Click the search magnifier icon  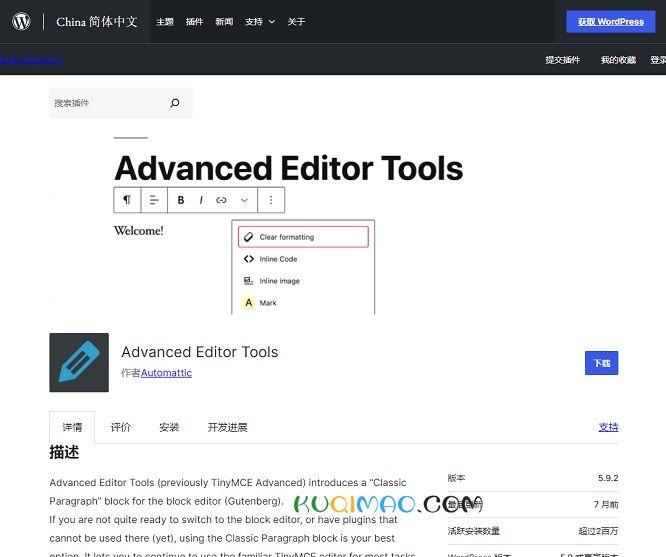coord(175,103)
